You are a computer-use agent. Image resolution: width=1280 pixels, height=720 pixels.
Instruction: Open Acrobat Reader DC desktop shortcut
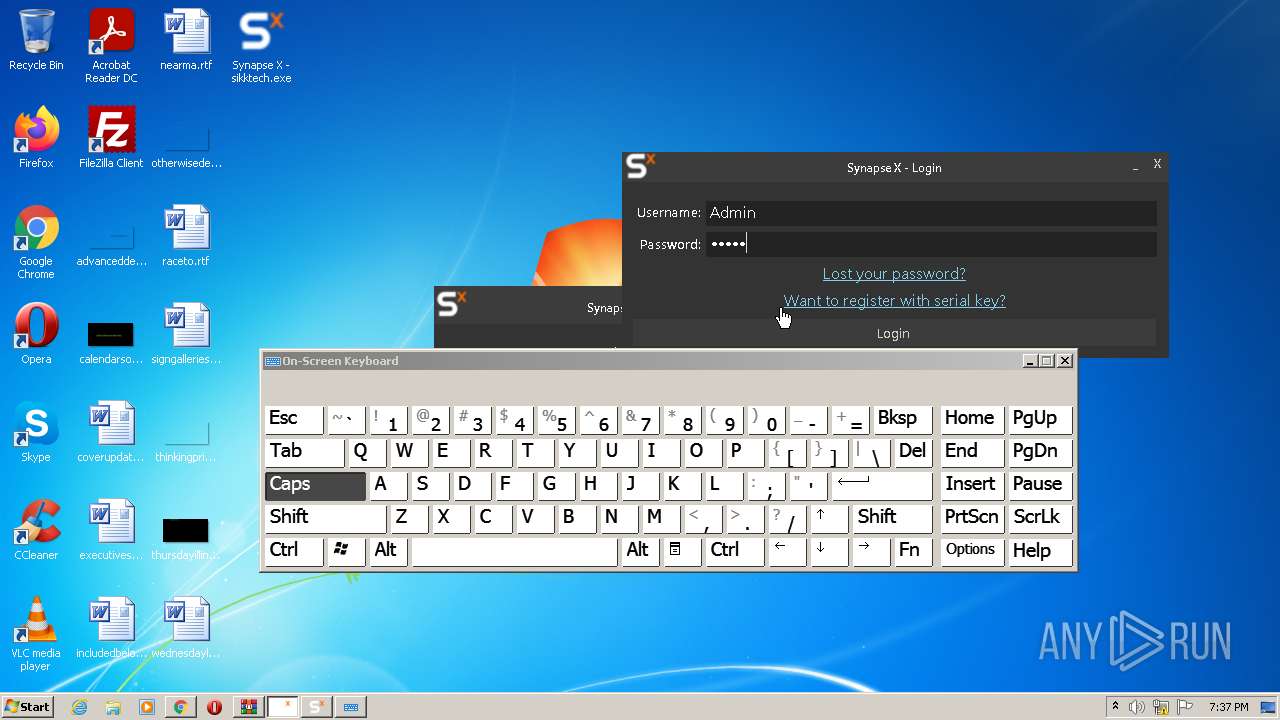click(111, 46)
